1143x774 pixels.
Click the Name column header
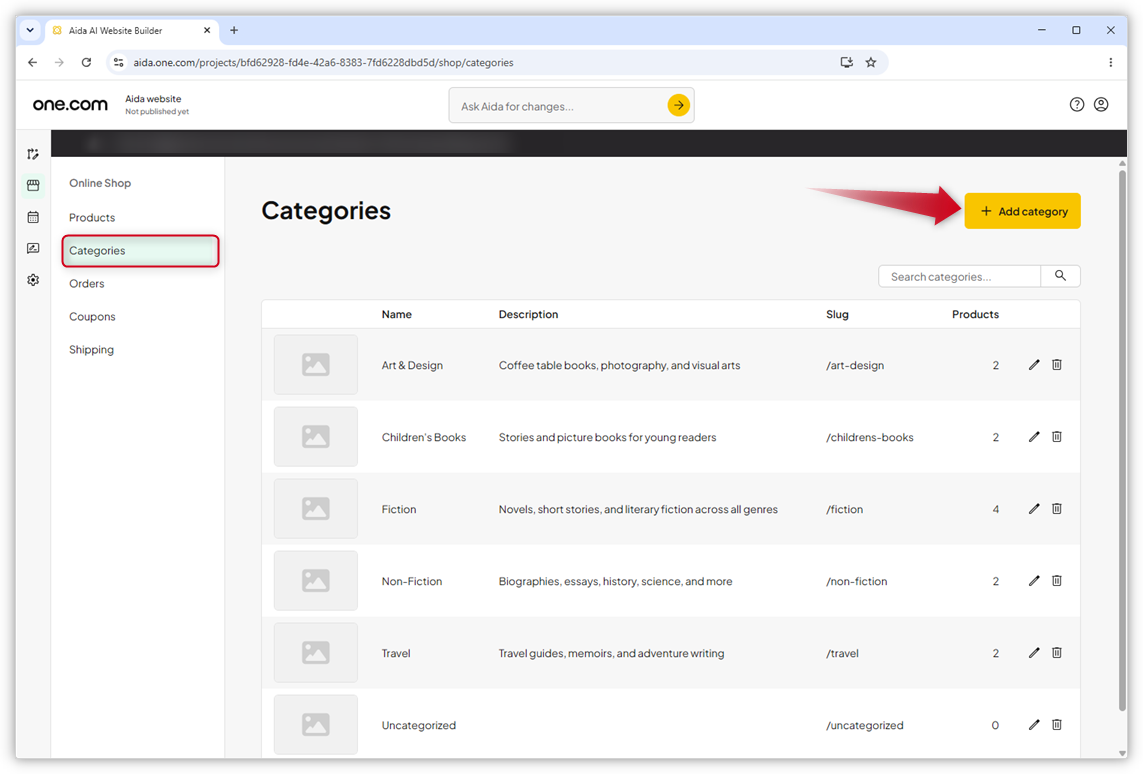[x=397, y=314]
